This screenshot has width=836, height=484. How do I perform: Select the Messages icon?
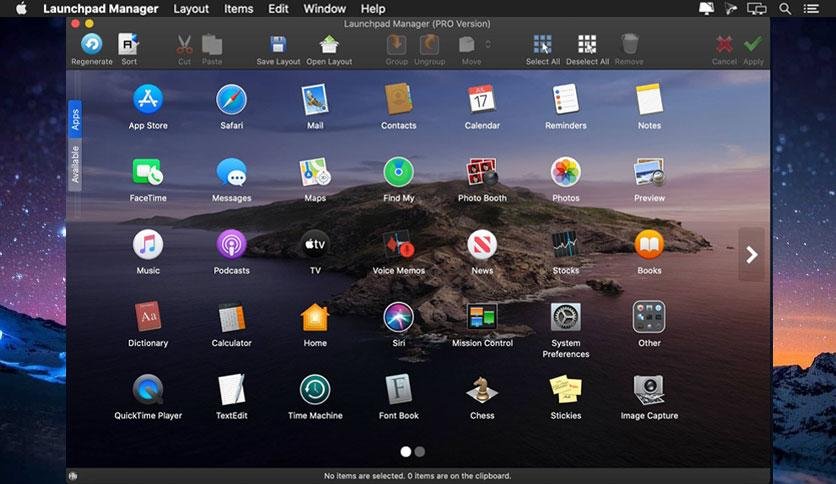[231, 172]
